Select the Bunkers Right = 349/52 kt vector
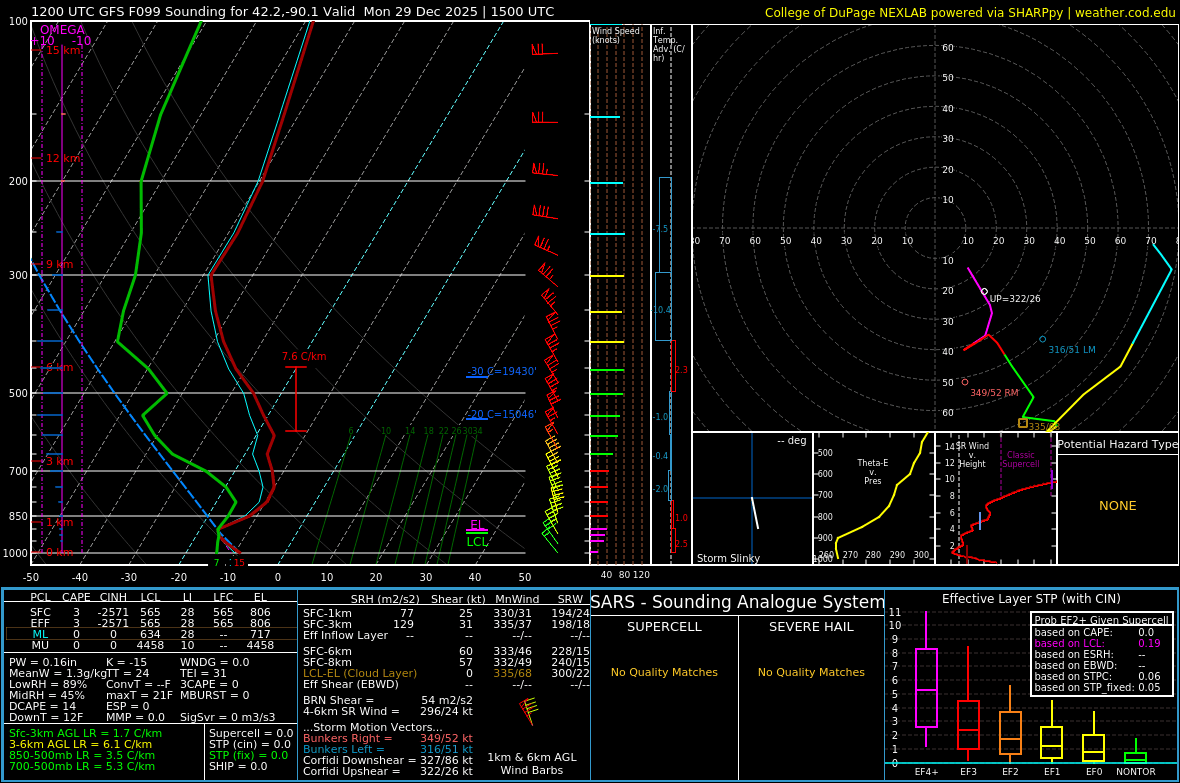 coord(388,739)
